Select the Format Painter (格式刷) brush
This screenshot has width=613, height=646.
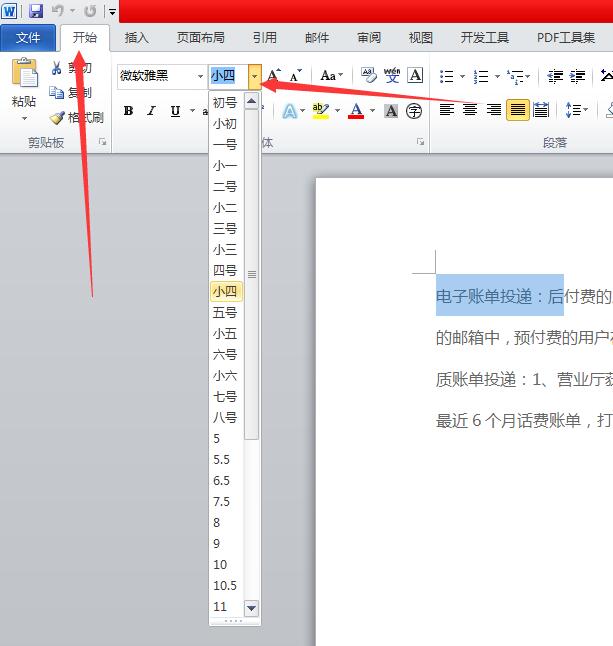(57, 118)
